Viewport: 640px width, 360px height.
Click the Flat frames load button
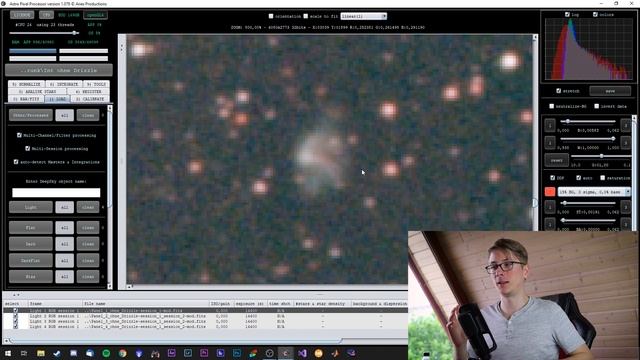point(31,227)
